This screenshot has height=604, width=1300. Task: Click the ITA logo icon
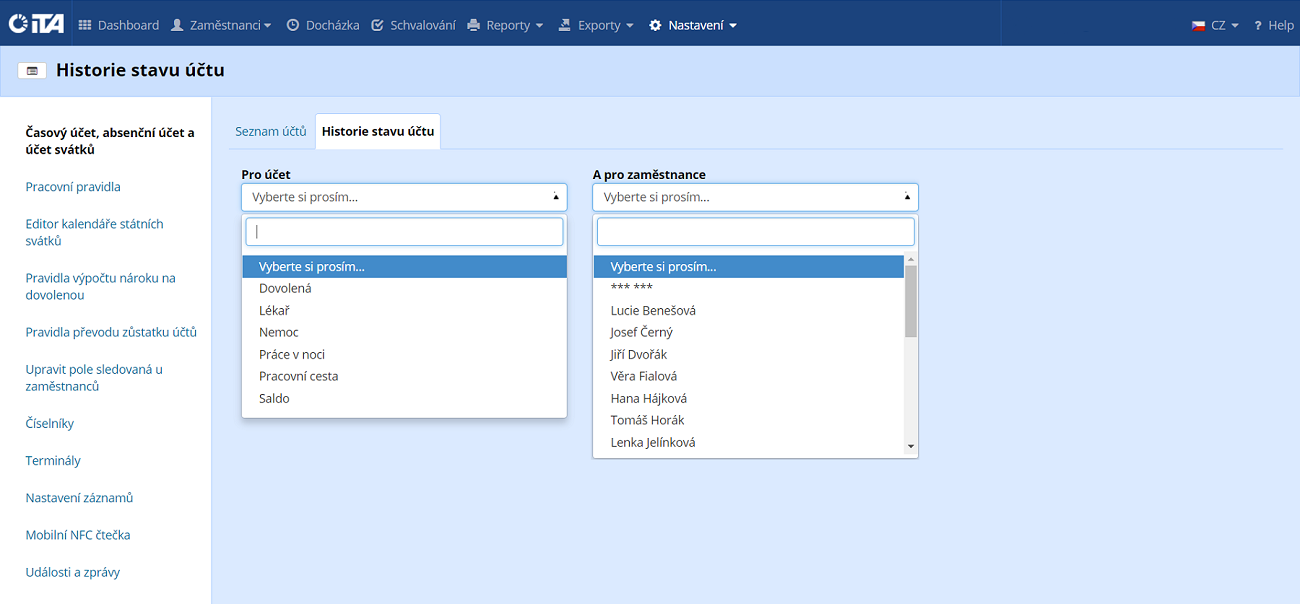tap(36, 24)
